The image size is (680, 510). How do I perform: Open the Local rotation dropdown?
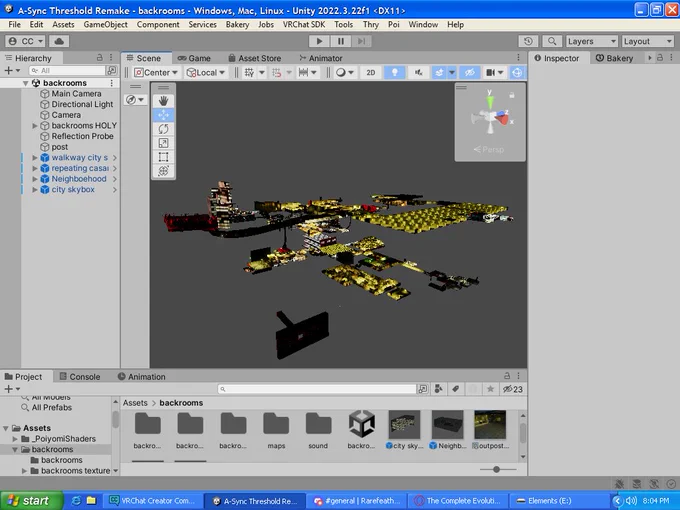[206, 72]
